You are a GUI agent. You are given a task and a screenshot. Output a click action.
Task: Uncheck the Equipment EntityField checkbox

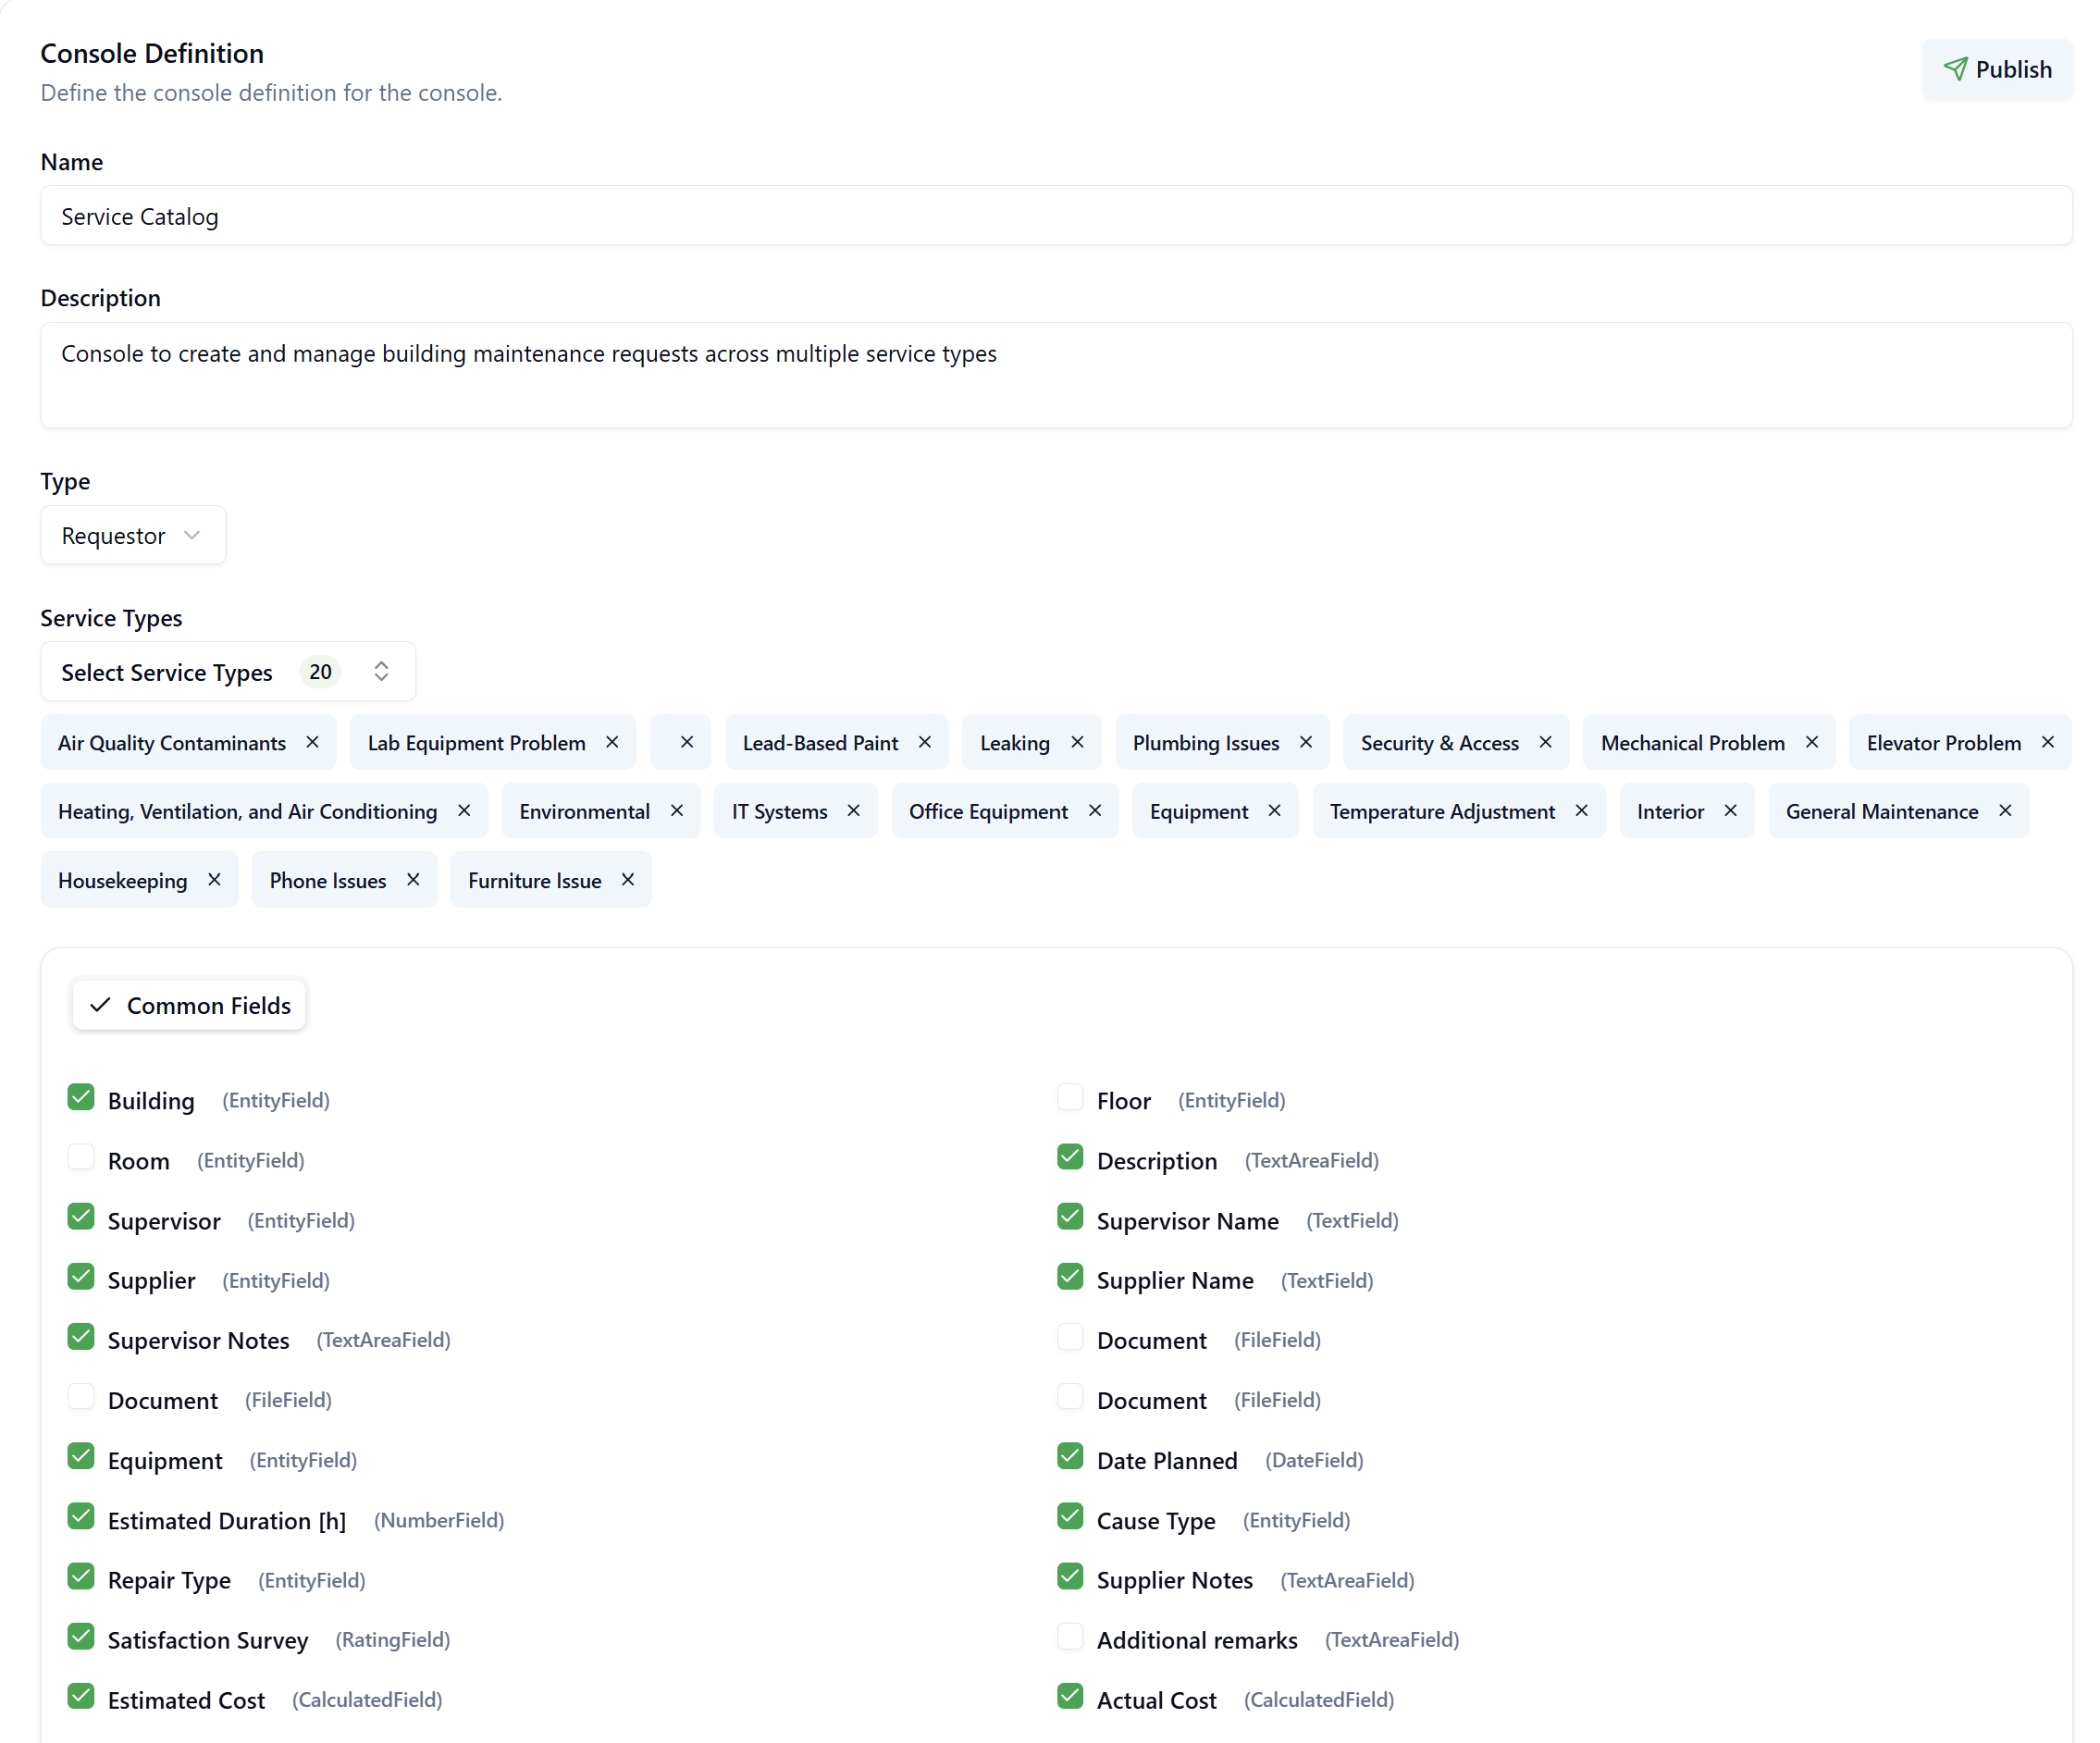81,1458
